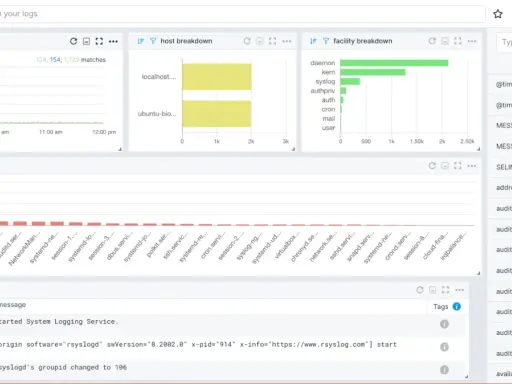Viewport: 512px width, 384px height.
Task: Expand log messages table to fullscreen
Action: tap(445, 290)
